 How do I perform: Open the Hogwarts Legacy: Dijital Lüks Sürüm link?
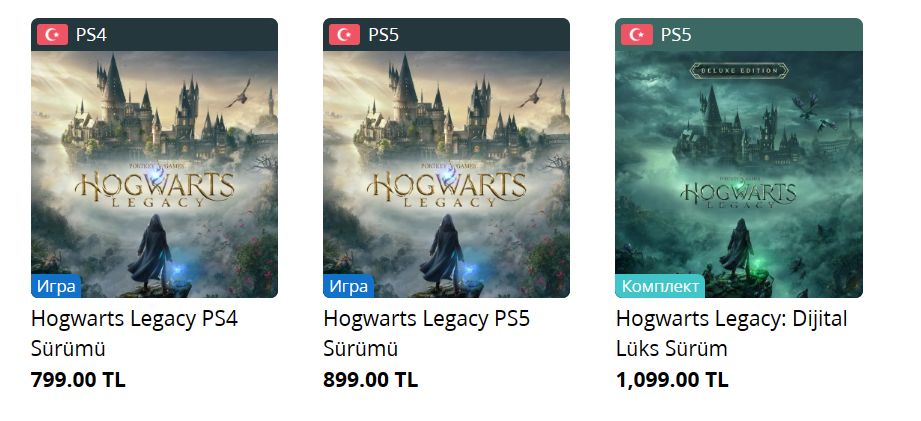click(x=731, y=333)
